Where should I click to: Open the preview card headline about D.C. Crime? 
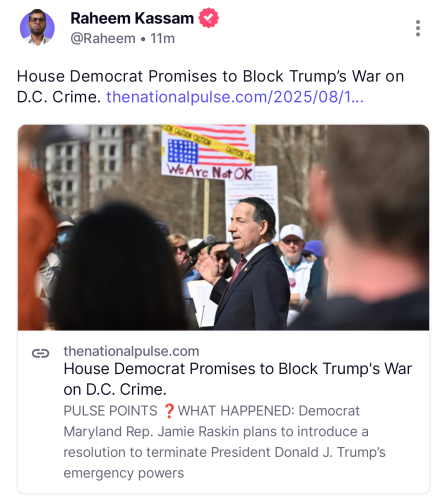pyautogui.click(x=238, y=379)
